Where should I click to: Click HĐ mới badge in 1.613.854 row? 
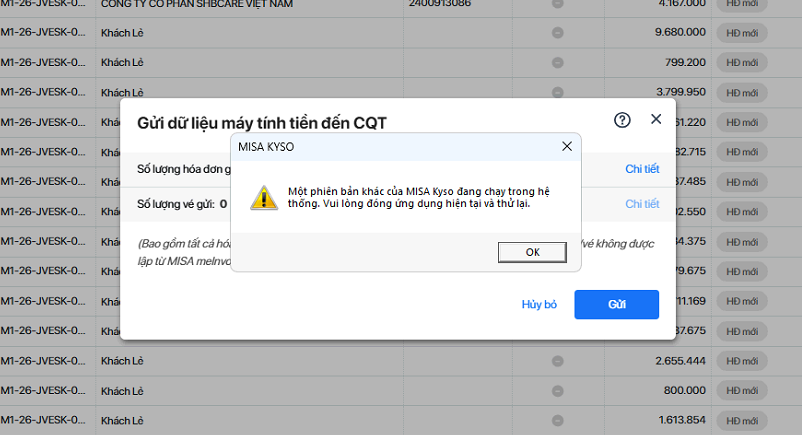(x=741, y=420)
